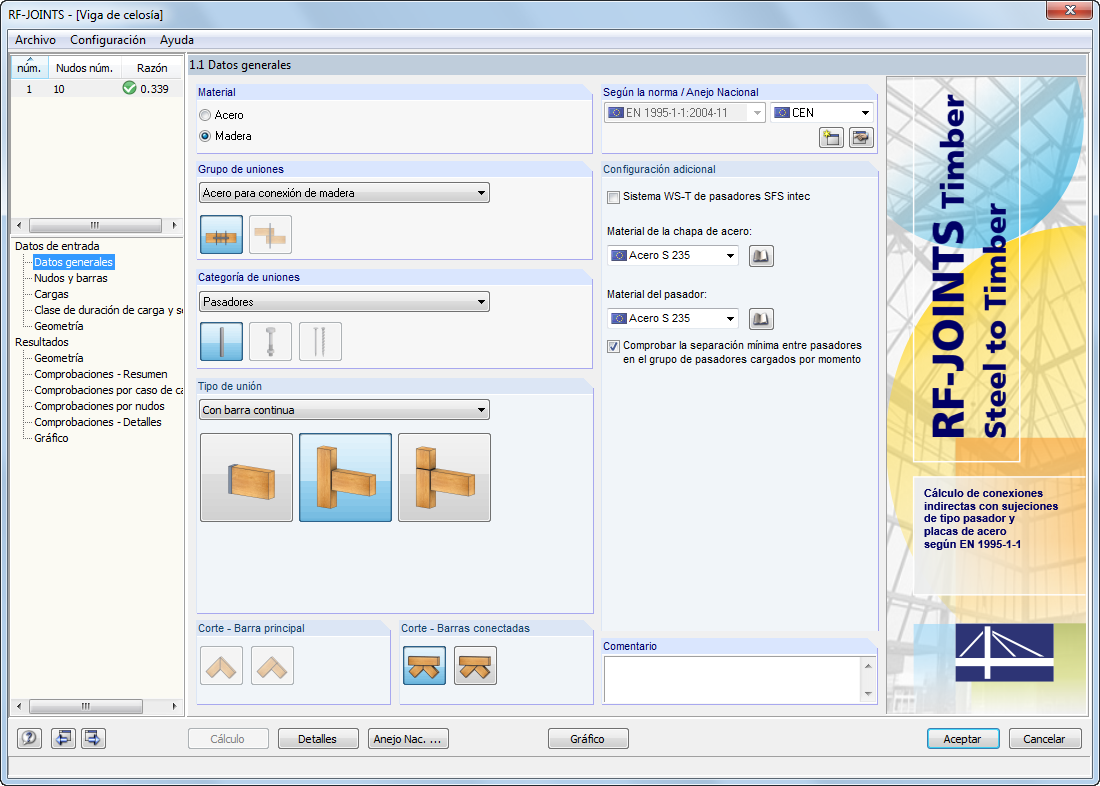Pick first main member cut icon
Image resolution: width=1100 pixels, height=786 pixels.
(x=221, y=665)
